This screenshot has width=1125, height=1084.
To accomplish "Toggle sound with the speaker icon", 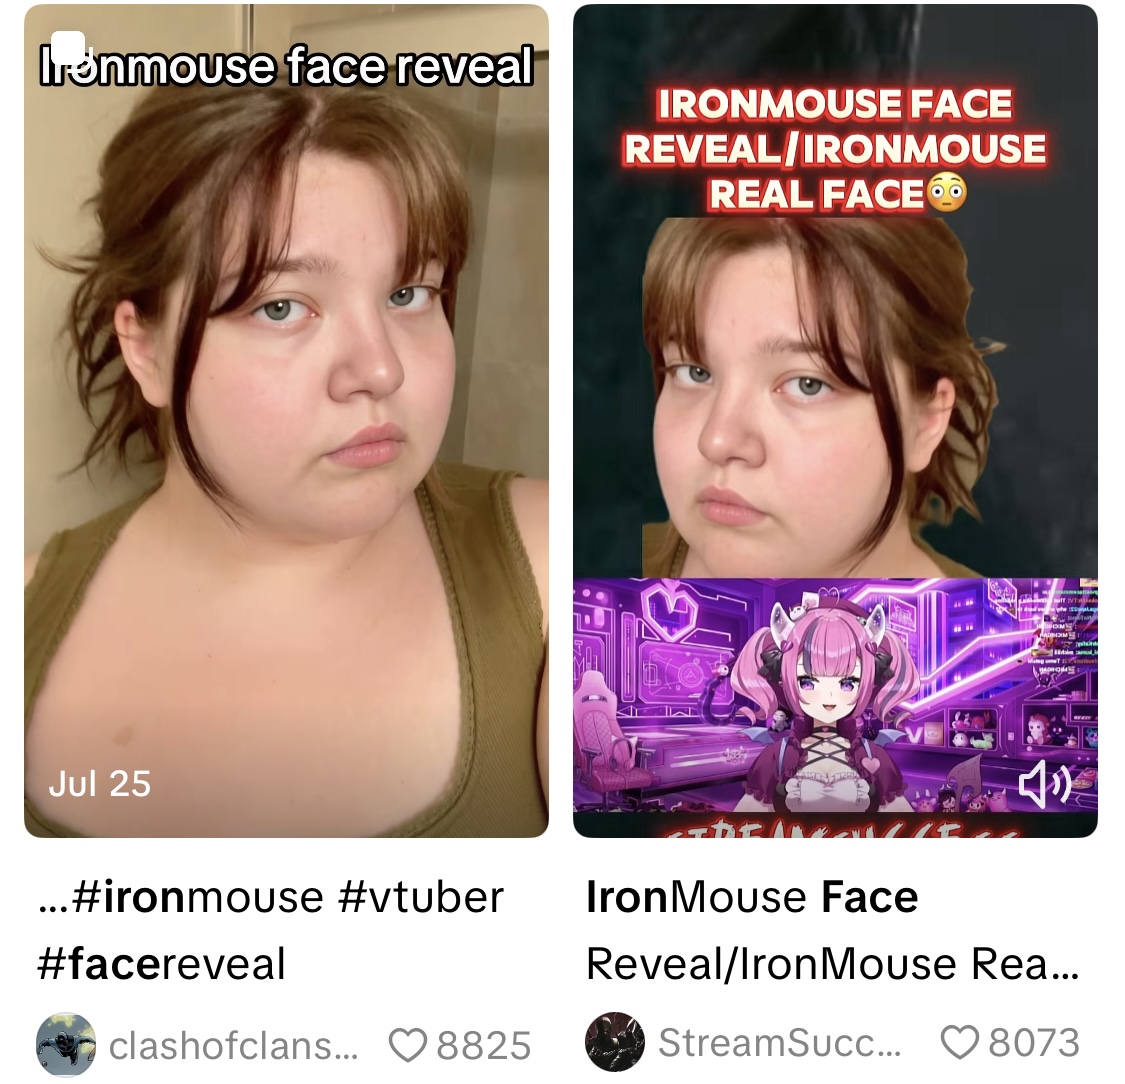I will pyautogui.click(x=1045, y=785).
